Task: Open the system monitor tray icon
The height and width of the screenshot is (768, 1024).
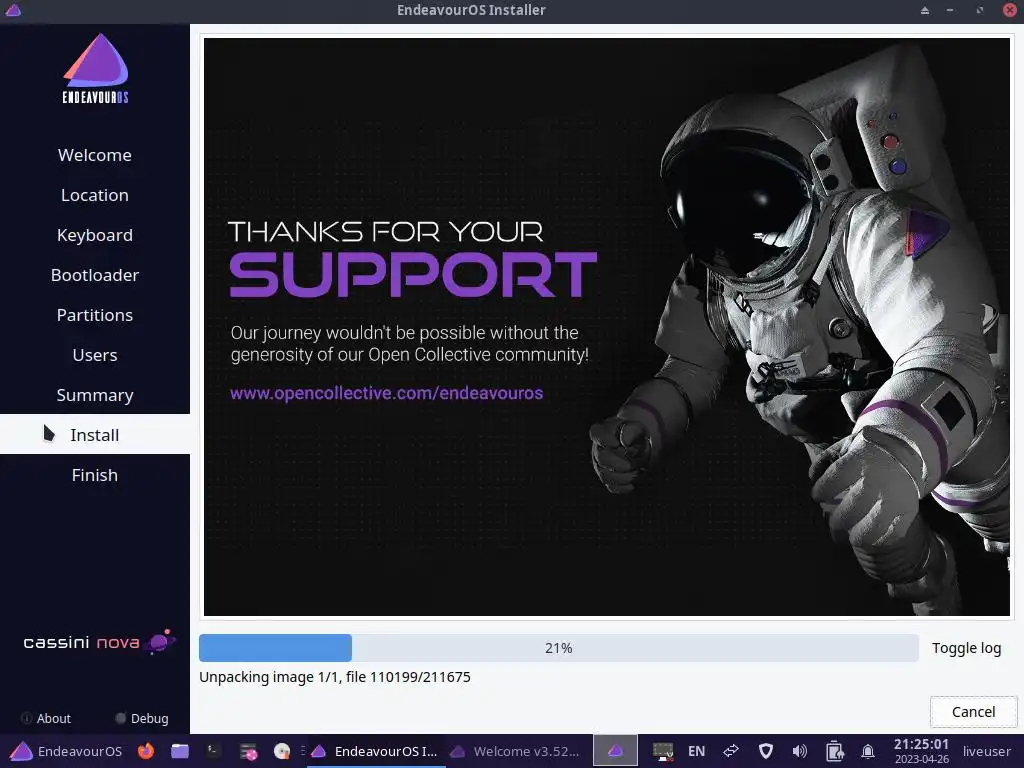Action: (663, 751)
